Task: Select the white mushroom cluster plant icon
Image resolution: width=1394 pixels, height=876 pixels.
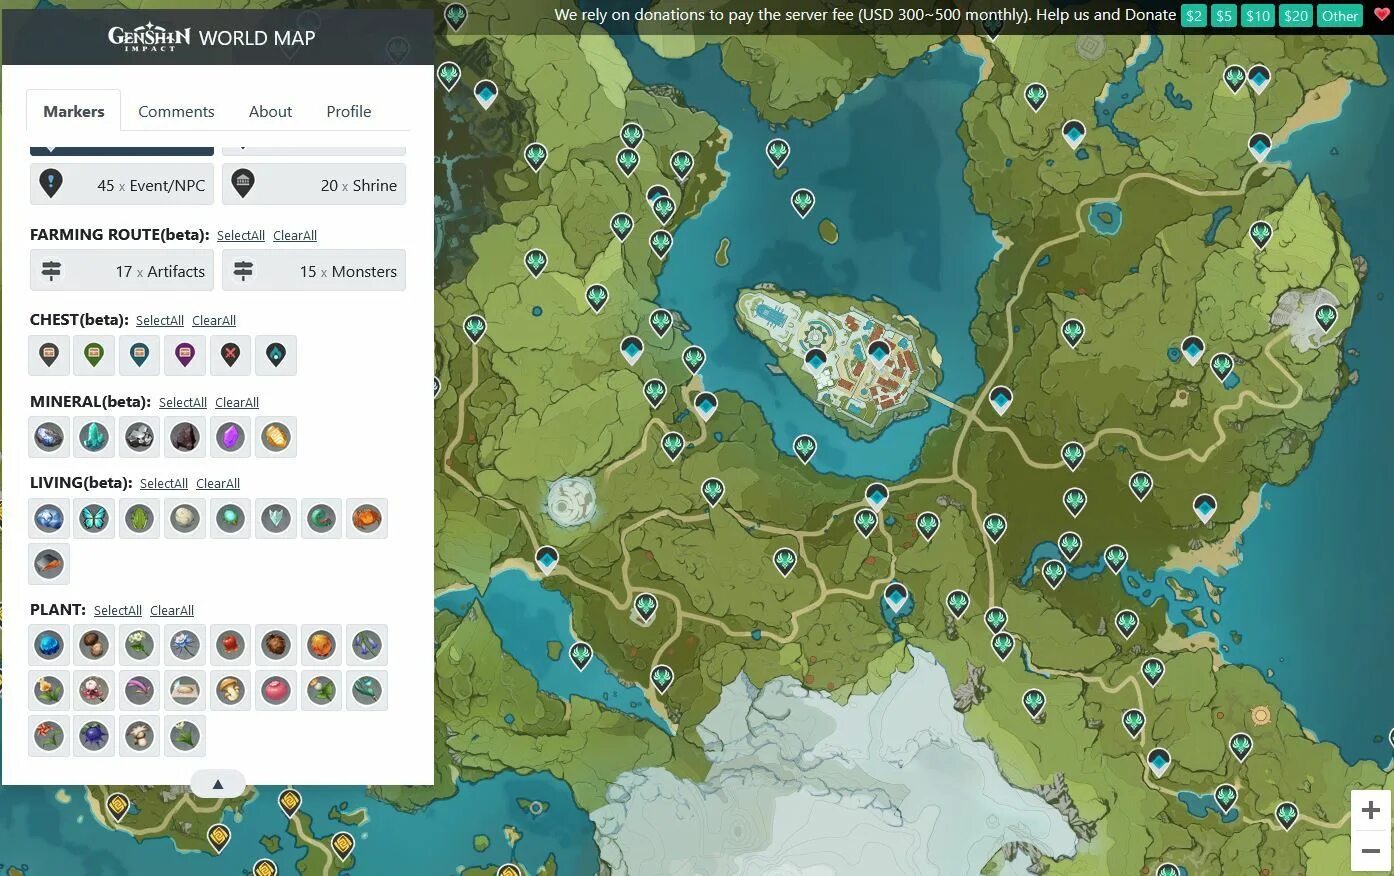Action: [140, 736]
